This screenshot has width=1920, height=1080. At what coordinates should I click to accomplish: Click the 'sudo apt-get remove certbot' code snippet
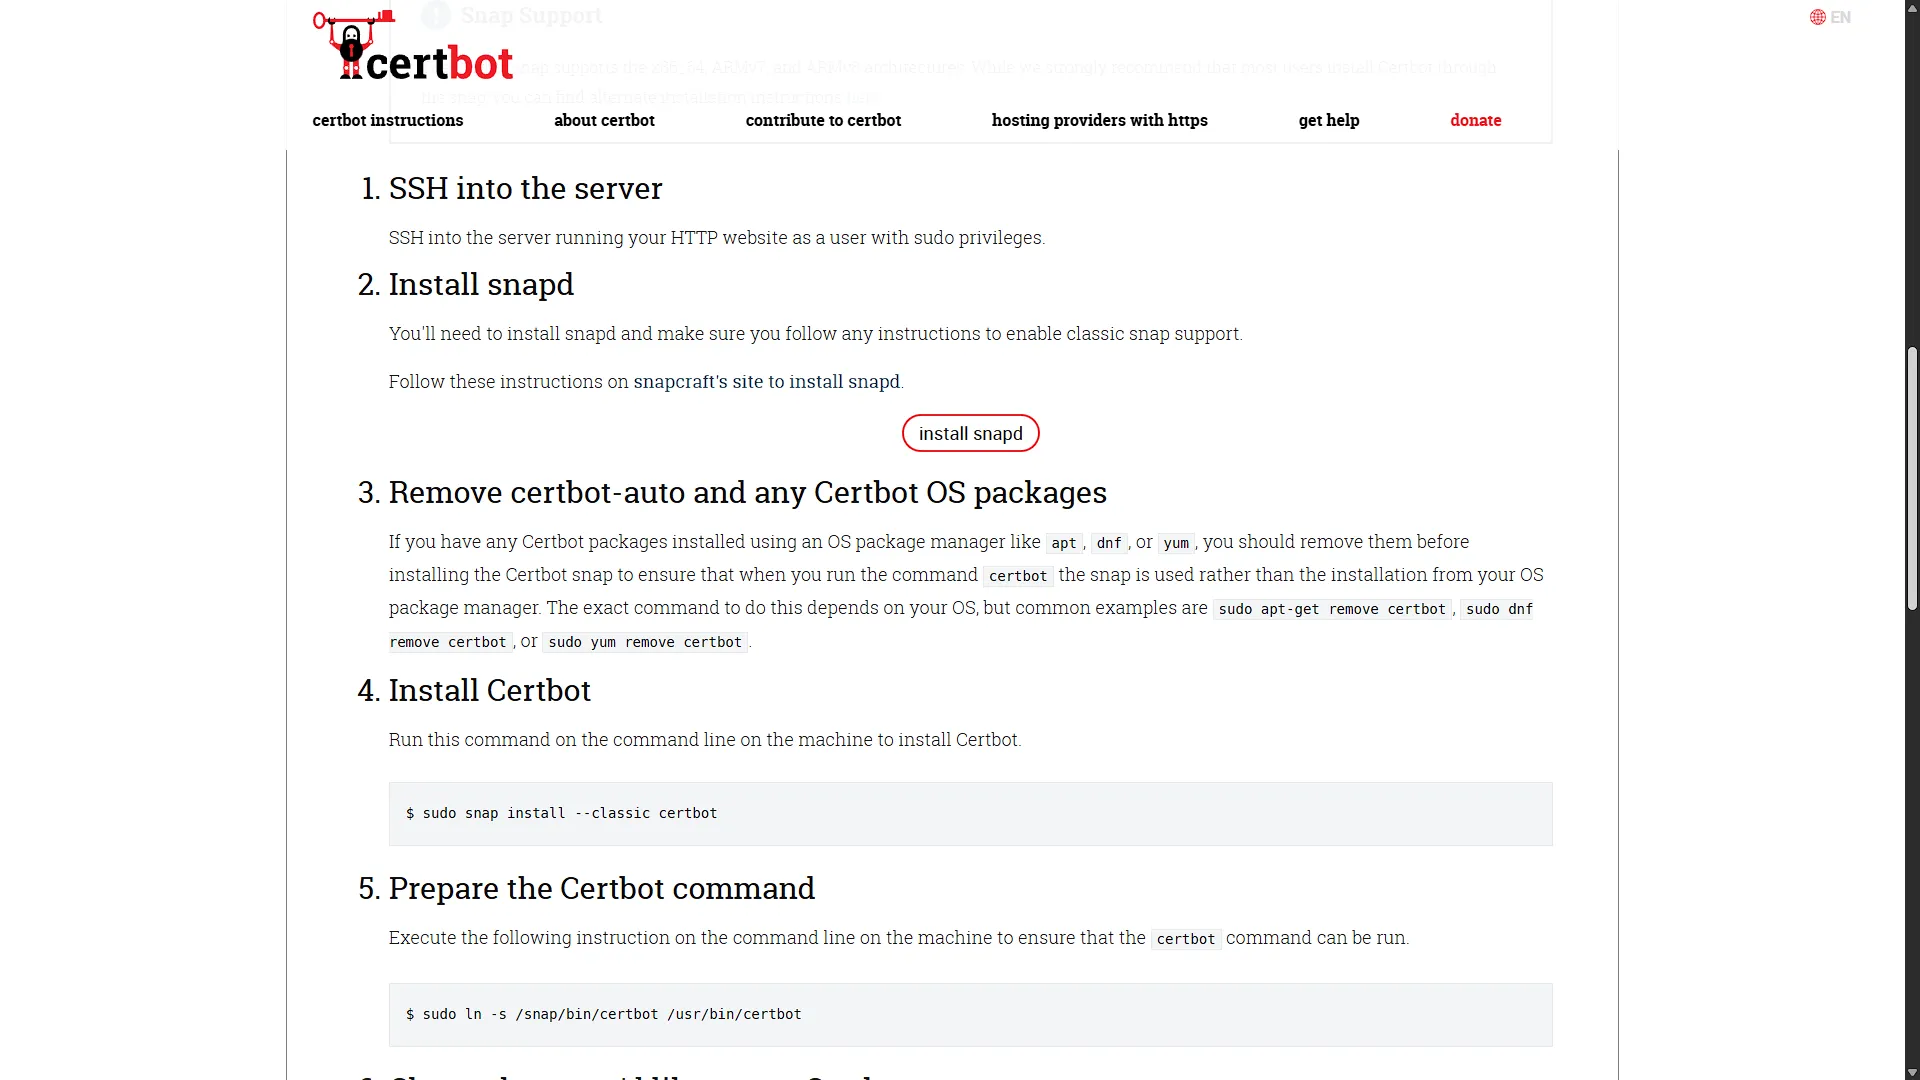point(1332,609)
